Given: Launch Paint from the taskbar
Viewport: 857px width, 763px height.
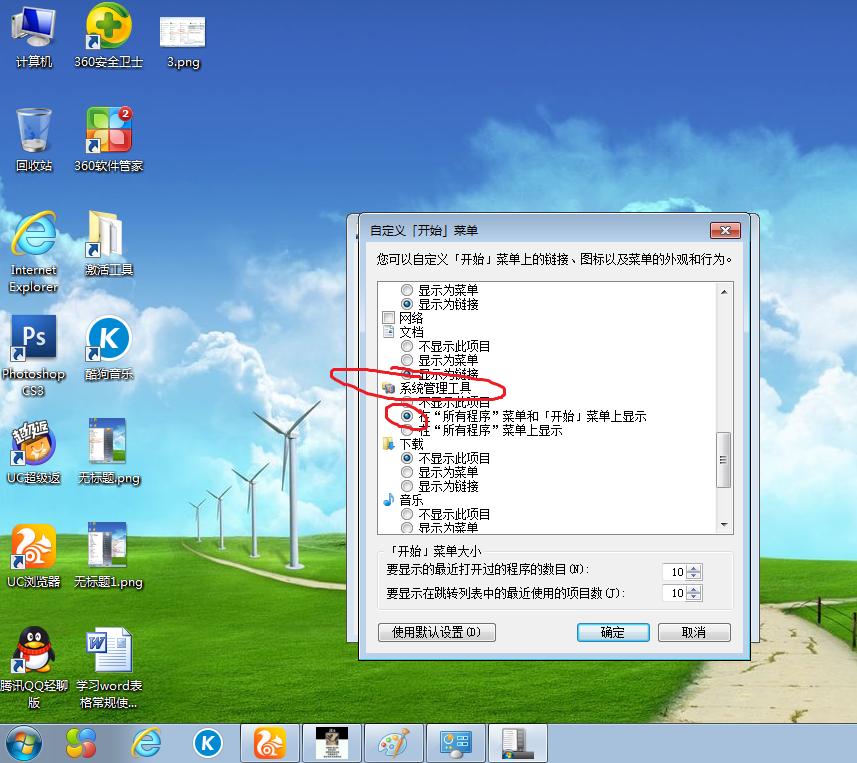Looking at the screenshot, I should click(394, 742).
